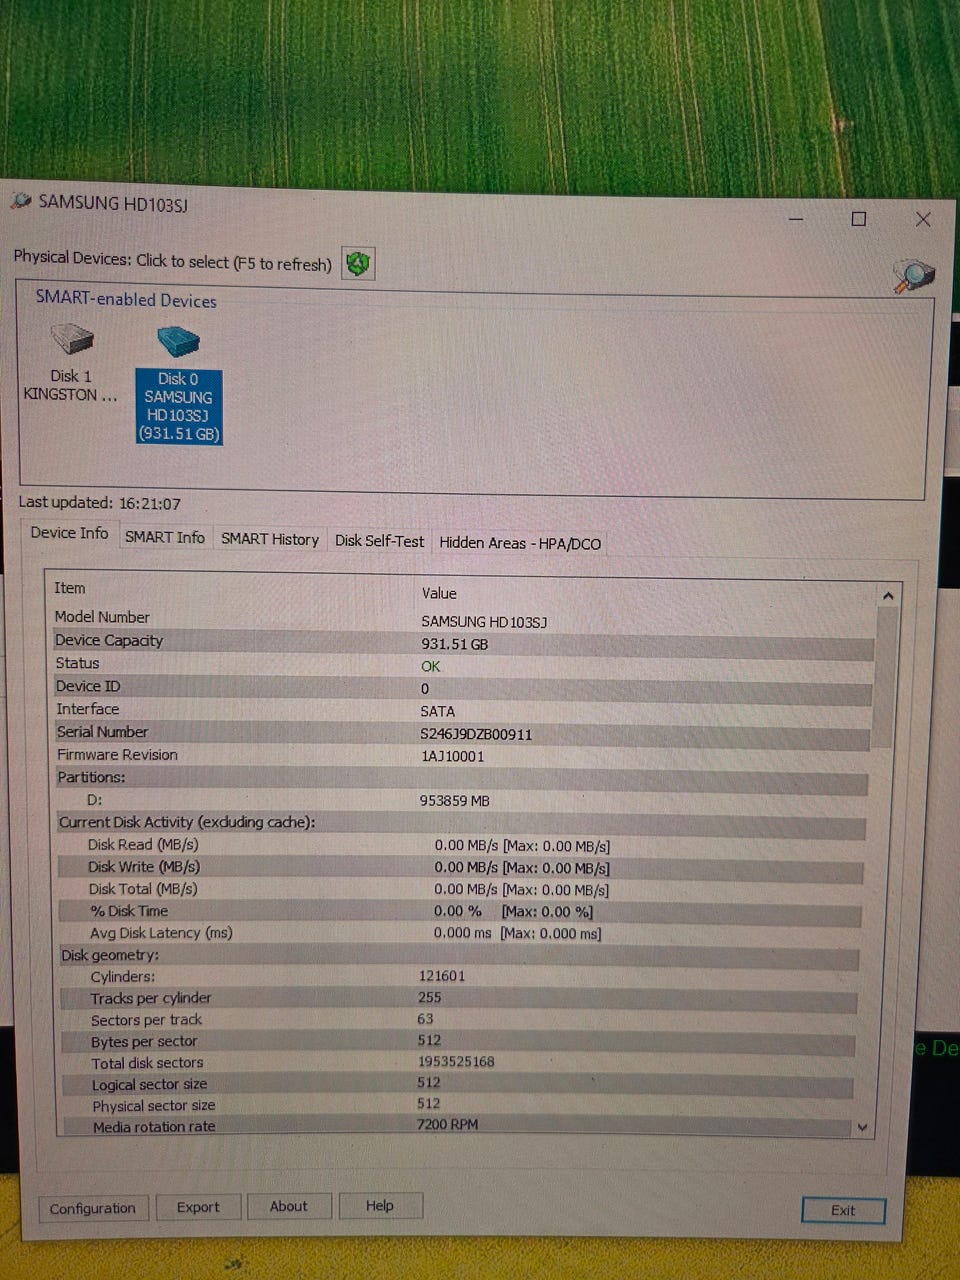Click the device info list scrollbar thumb
Image resolution: width=960 pixels, height=1280 pixels.
tap(884, 678)
